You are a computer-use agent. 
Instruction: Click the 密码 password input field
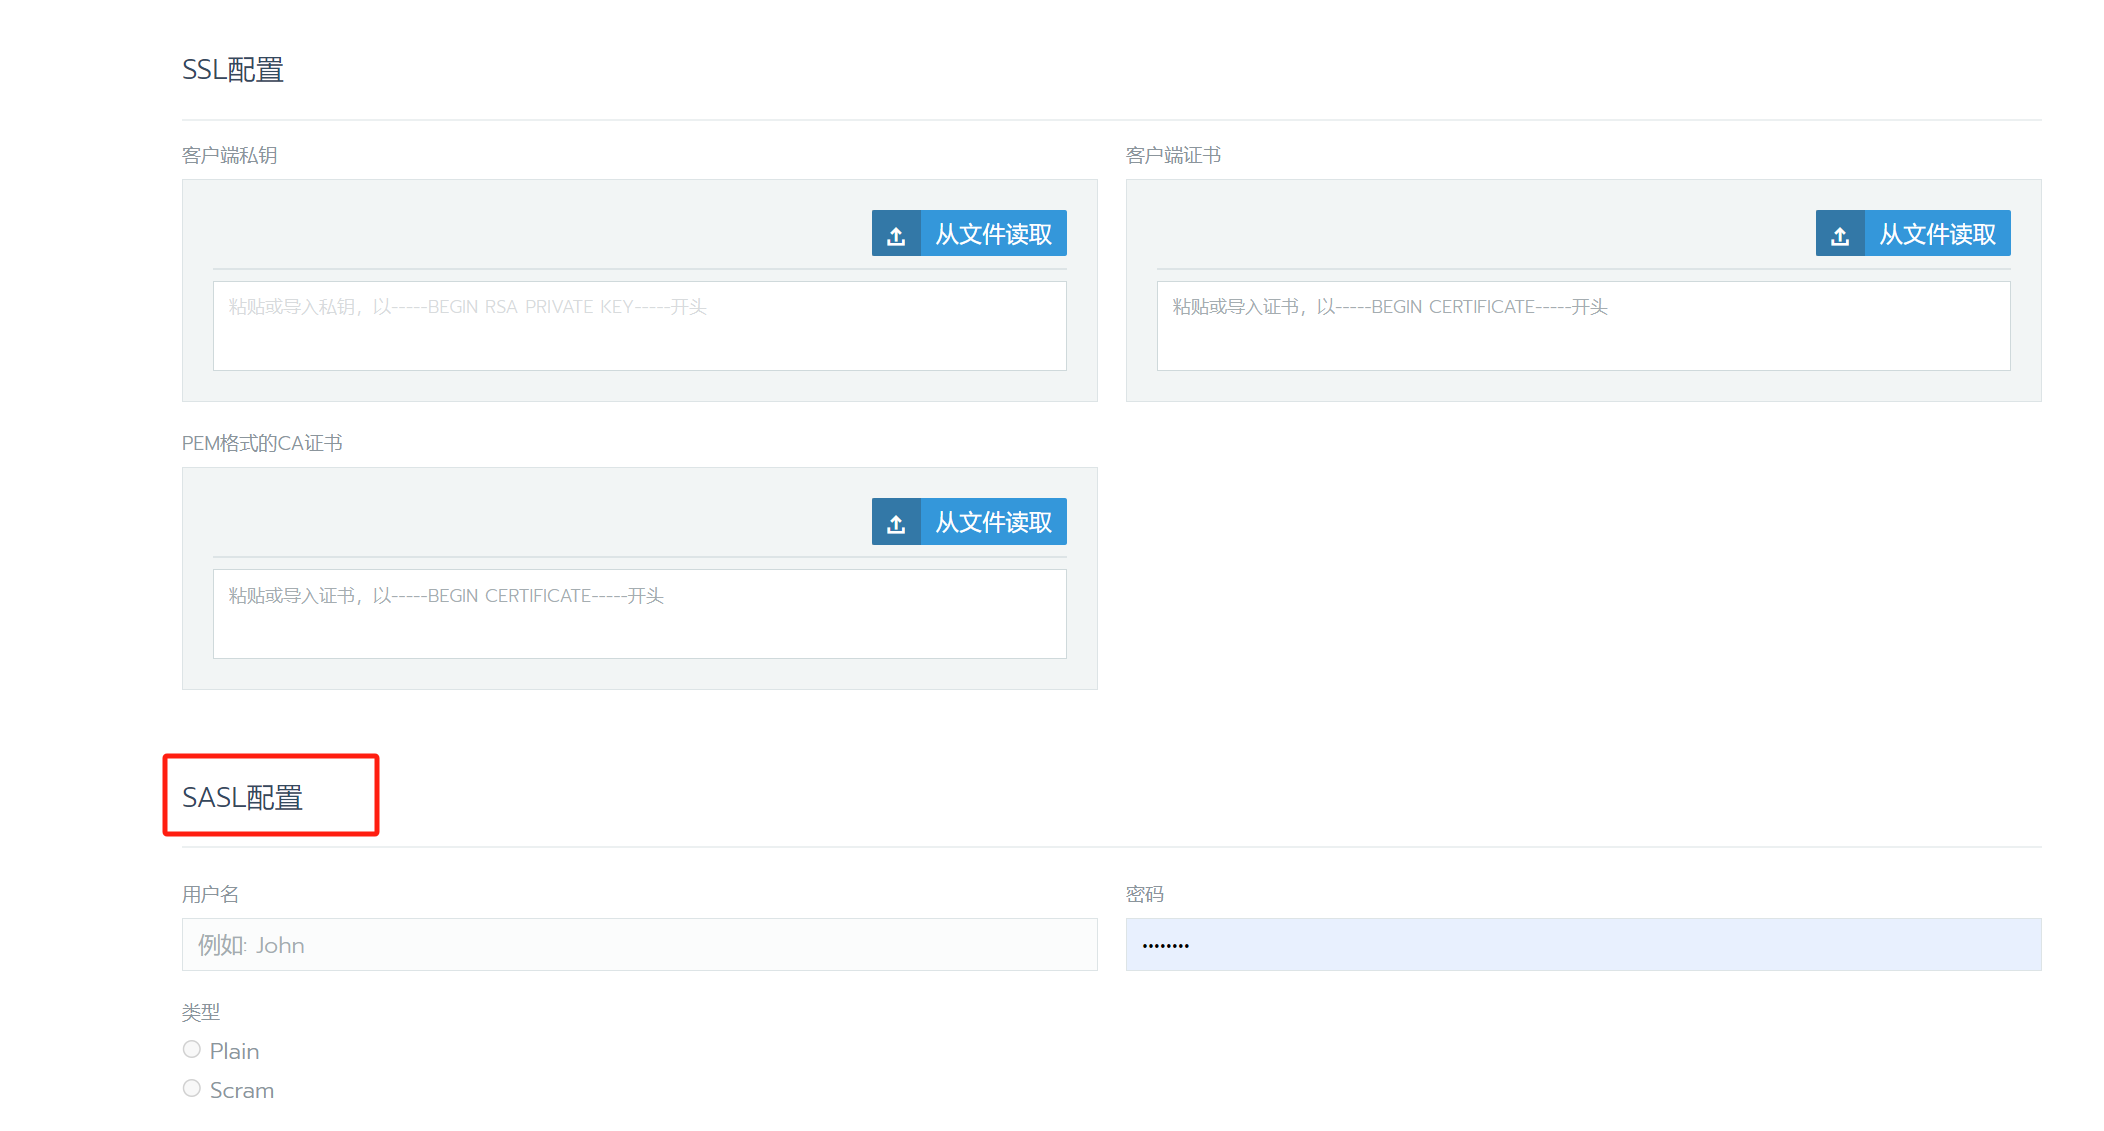point(1583,945)
